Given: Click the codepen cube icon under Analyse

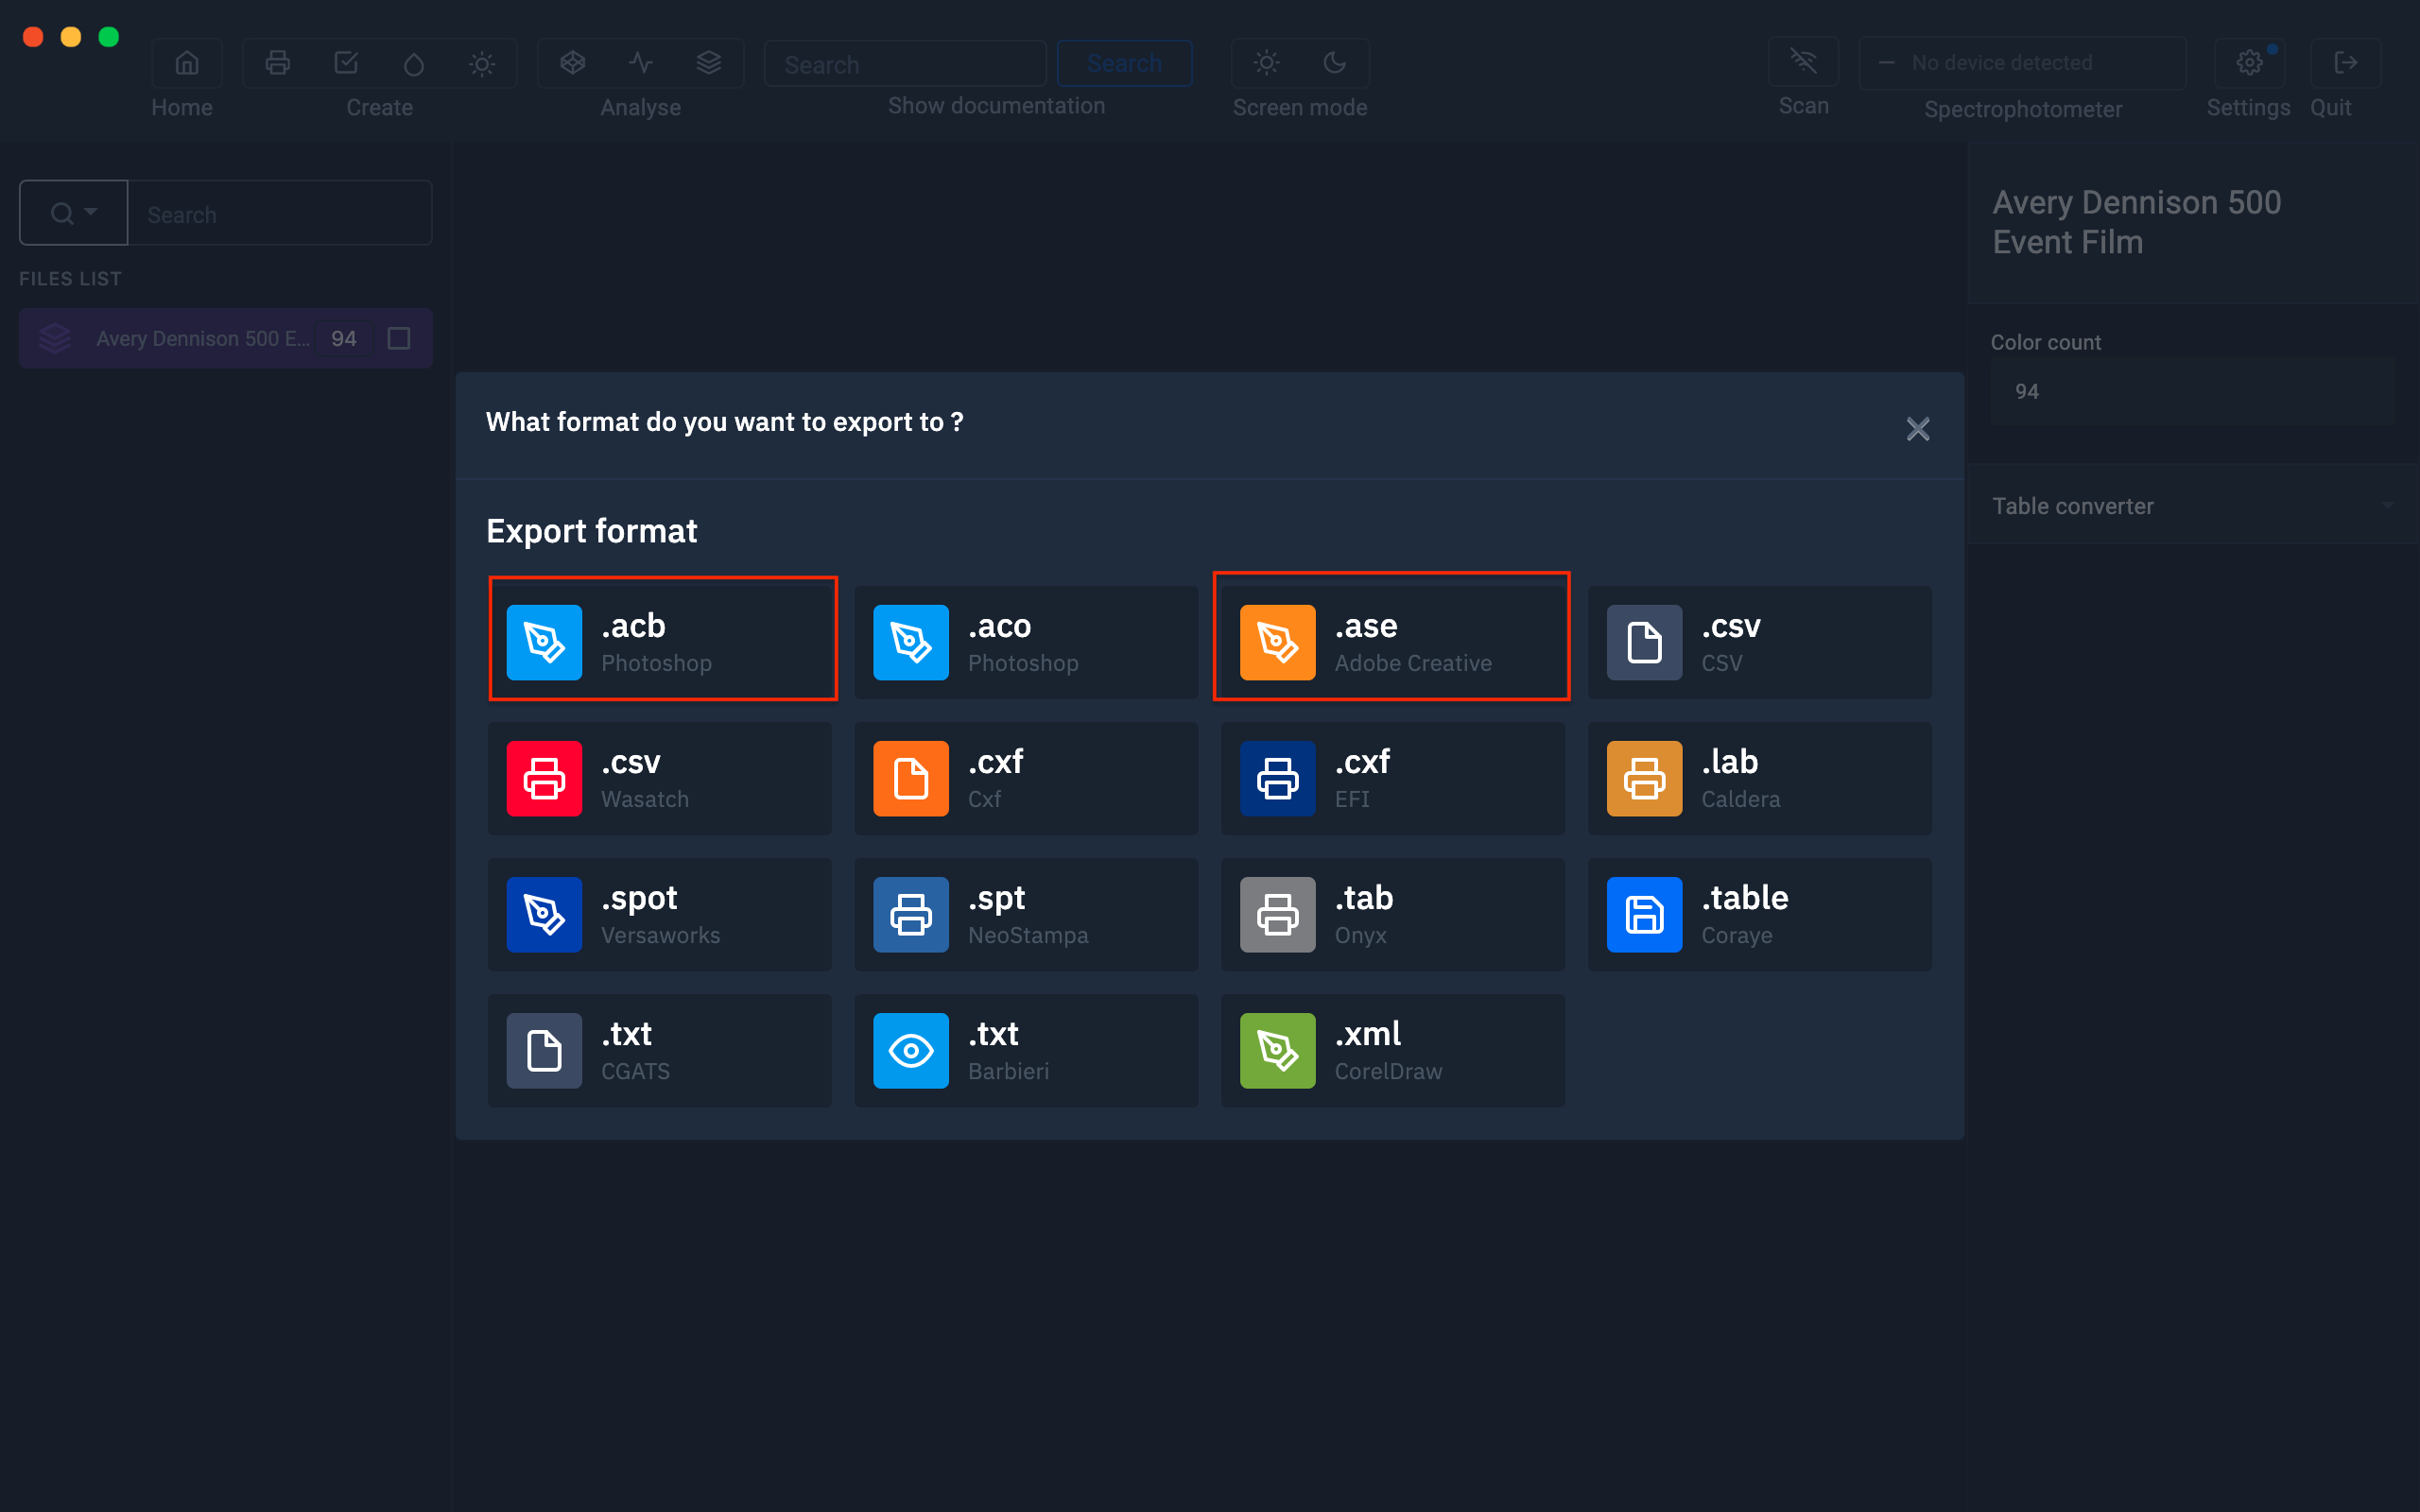Looking at the screenshot, I should (573, 63).
